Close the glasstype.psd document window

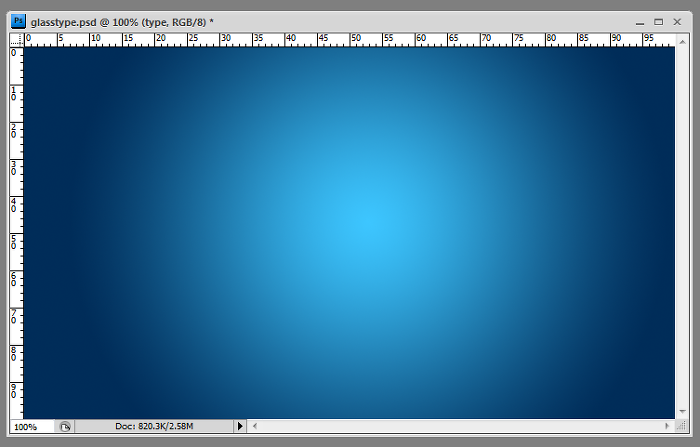677,22
